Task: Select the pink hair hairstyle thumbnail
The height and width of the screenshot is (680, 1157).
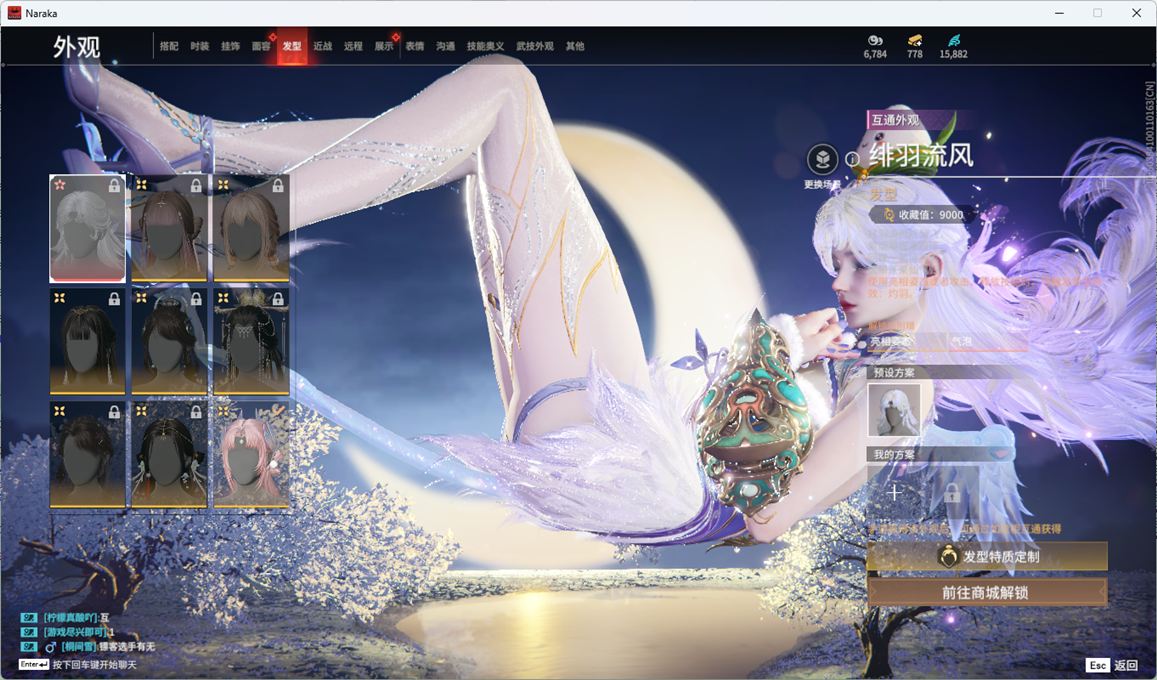Action: point(251,454)
